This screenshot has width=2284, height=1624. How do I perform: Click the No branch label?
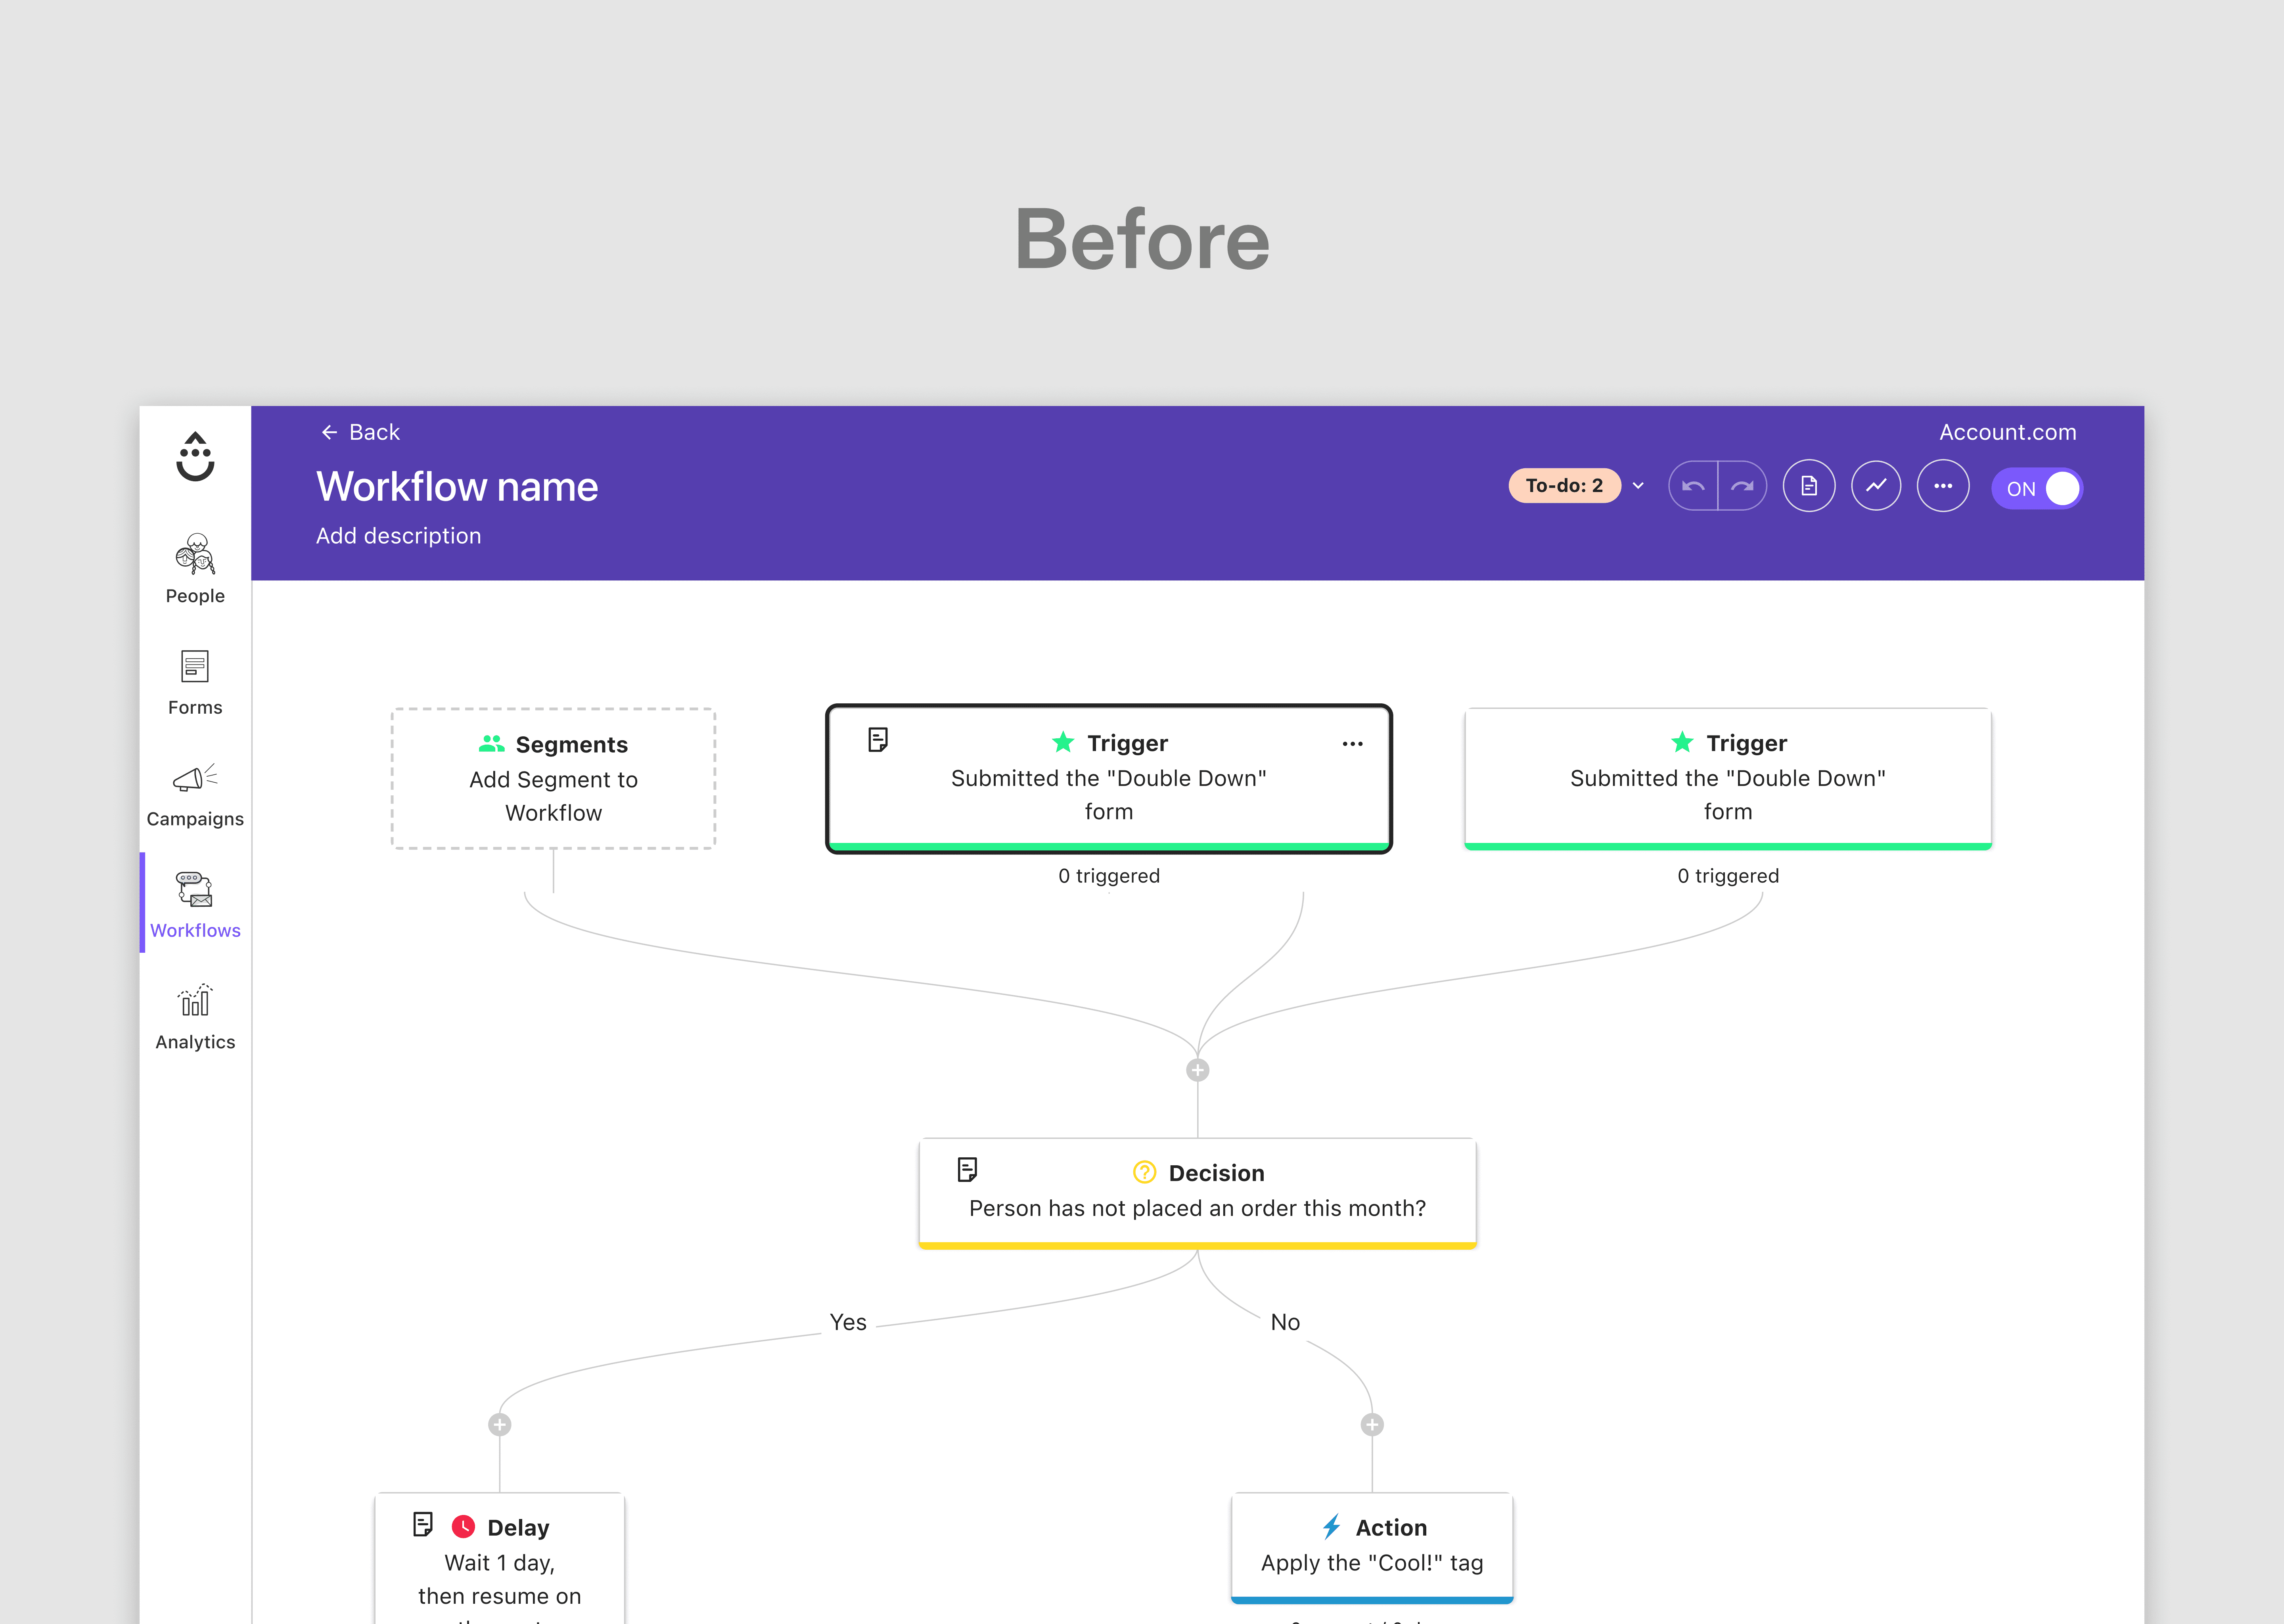[x=1285, y=1322]
